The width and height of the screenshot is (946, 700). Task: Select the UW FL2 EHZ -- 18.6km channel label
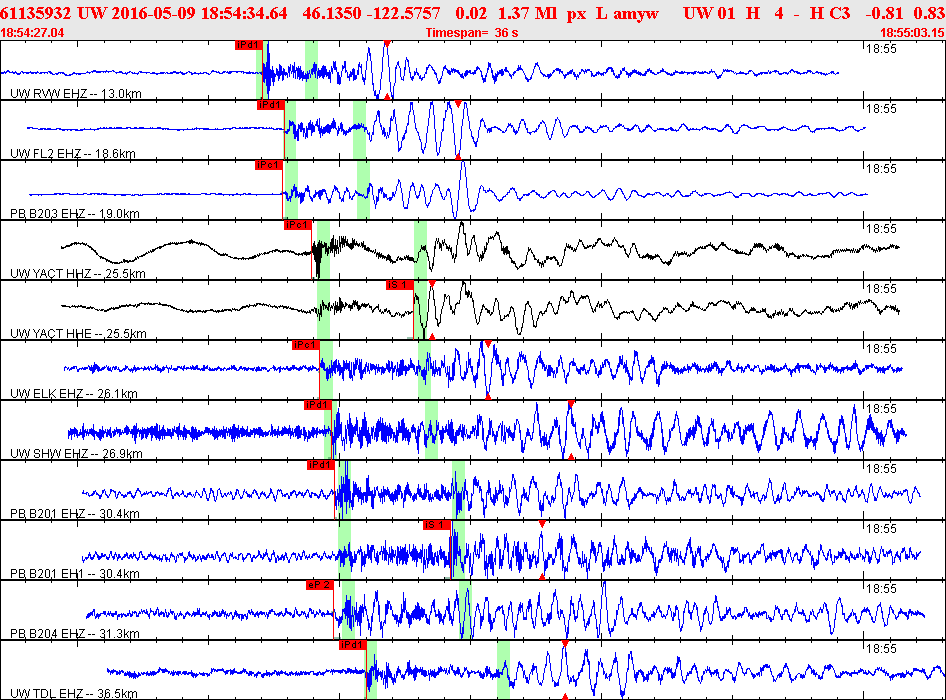73,153
